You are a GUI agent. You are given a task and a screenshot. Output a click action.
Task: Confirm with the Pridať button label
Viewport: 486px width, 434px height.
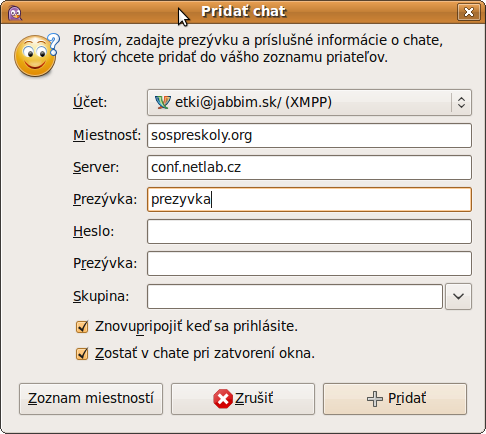point(407,398)
